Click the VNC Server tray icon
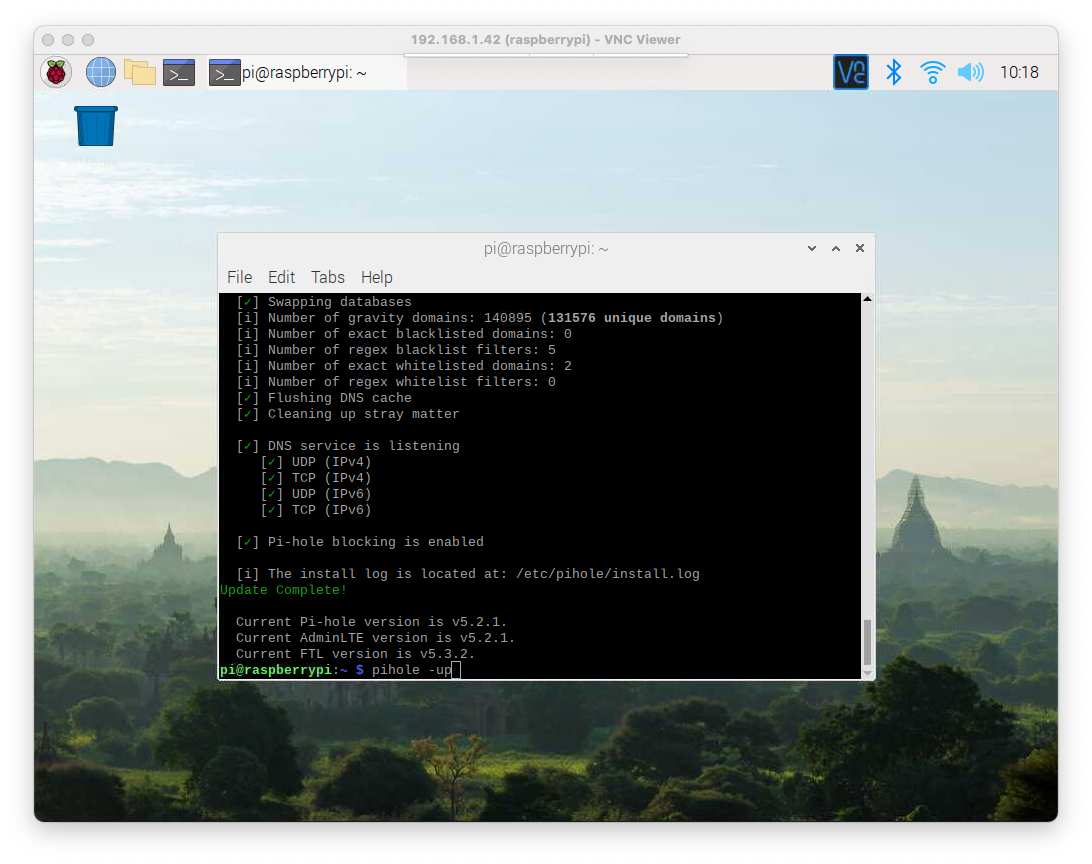The image size is (1092, 864). (x=851, y=72)
